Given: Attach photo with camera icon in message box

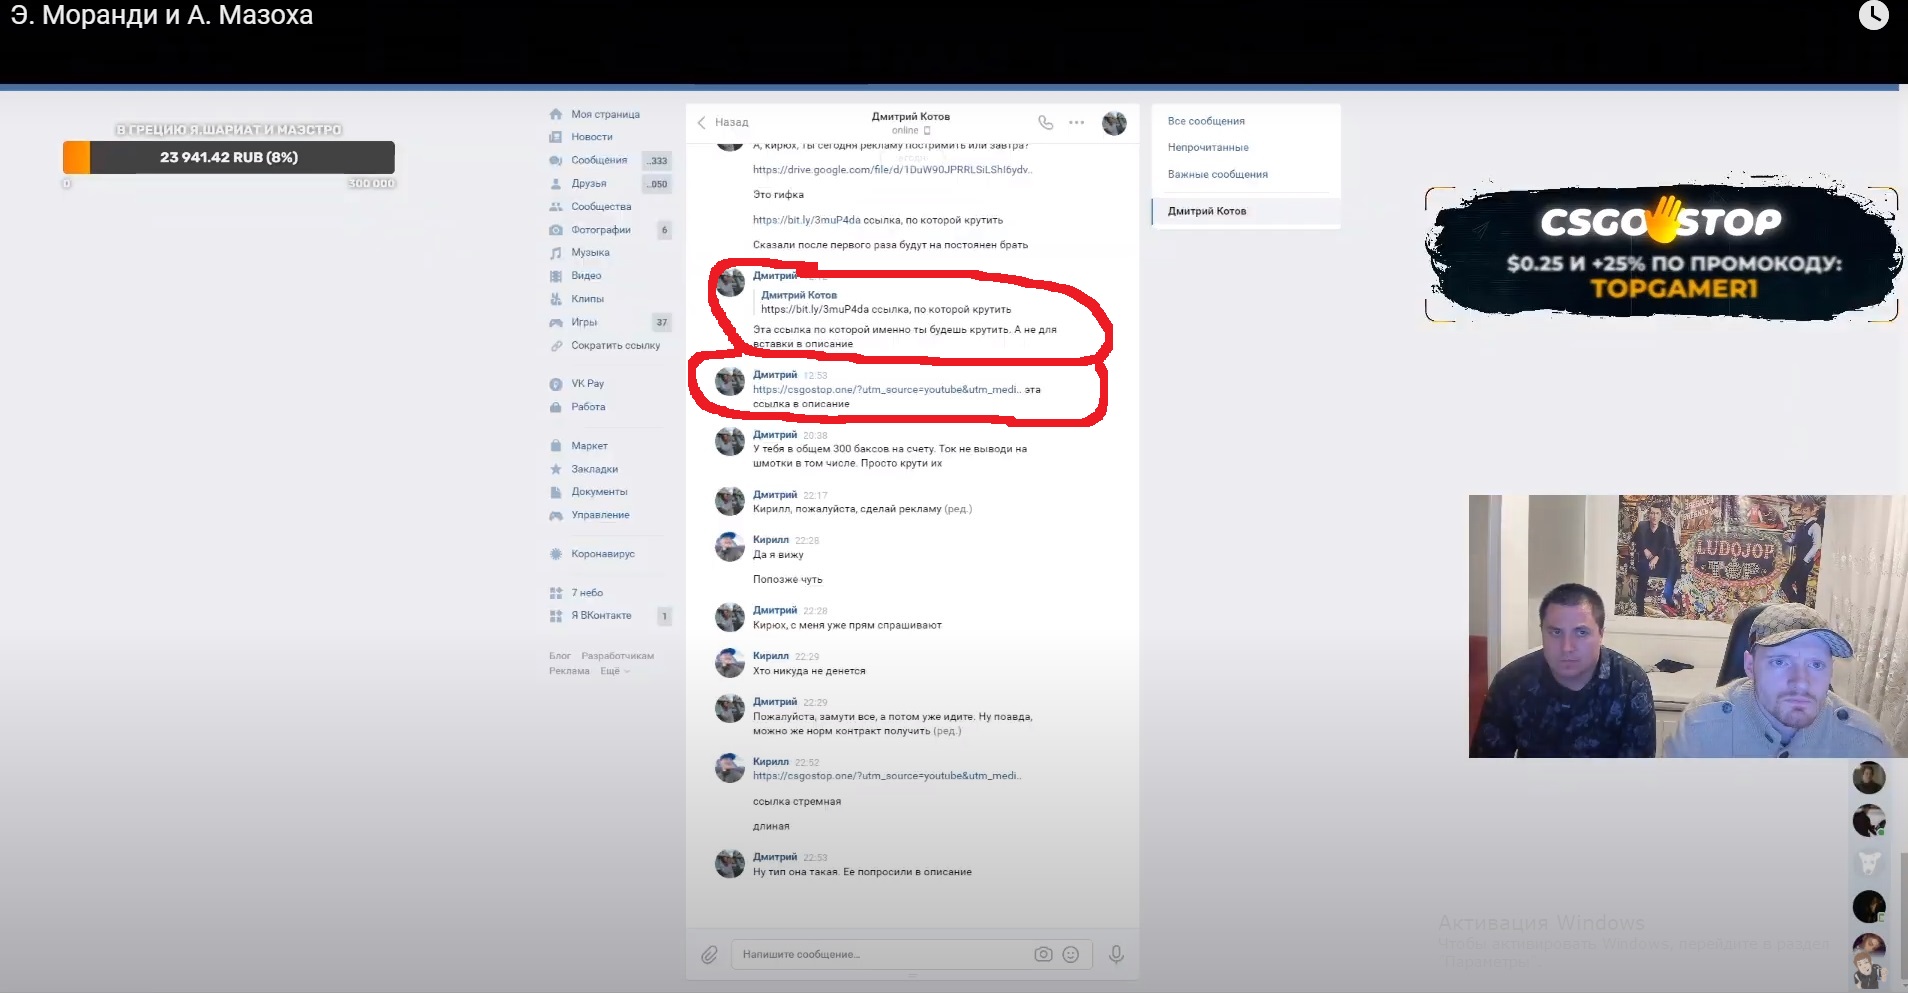Looking at the screenshot, I should pyautogui.click(x=1043, y=954).
